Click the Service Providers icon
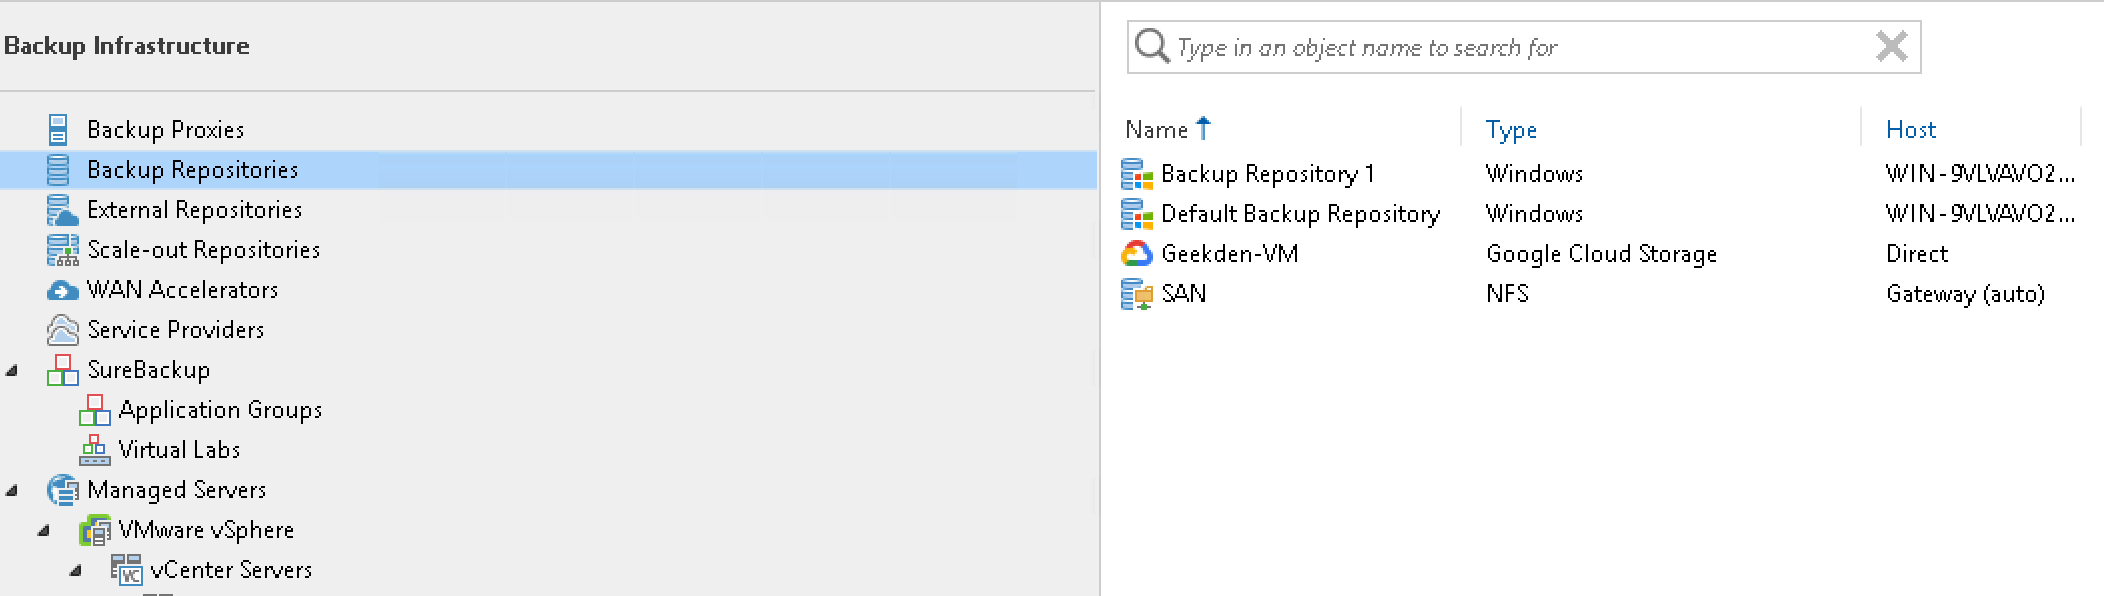This screenshot has height=596, width=2104. [x=62, y=330]
